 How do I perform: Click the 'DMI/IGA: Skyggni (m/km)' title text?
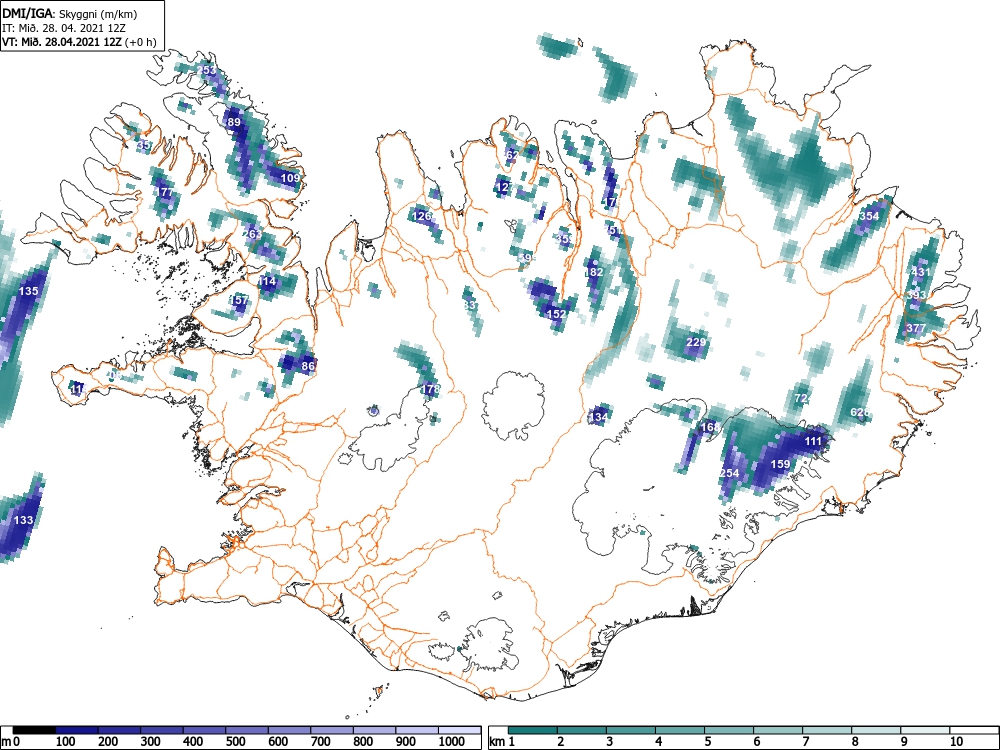click(x=70, y=13)
